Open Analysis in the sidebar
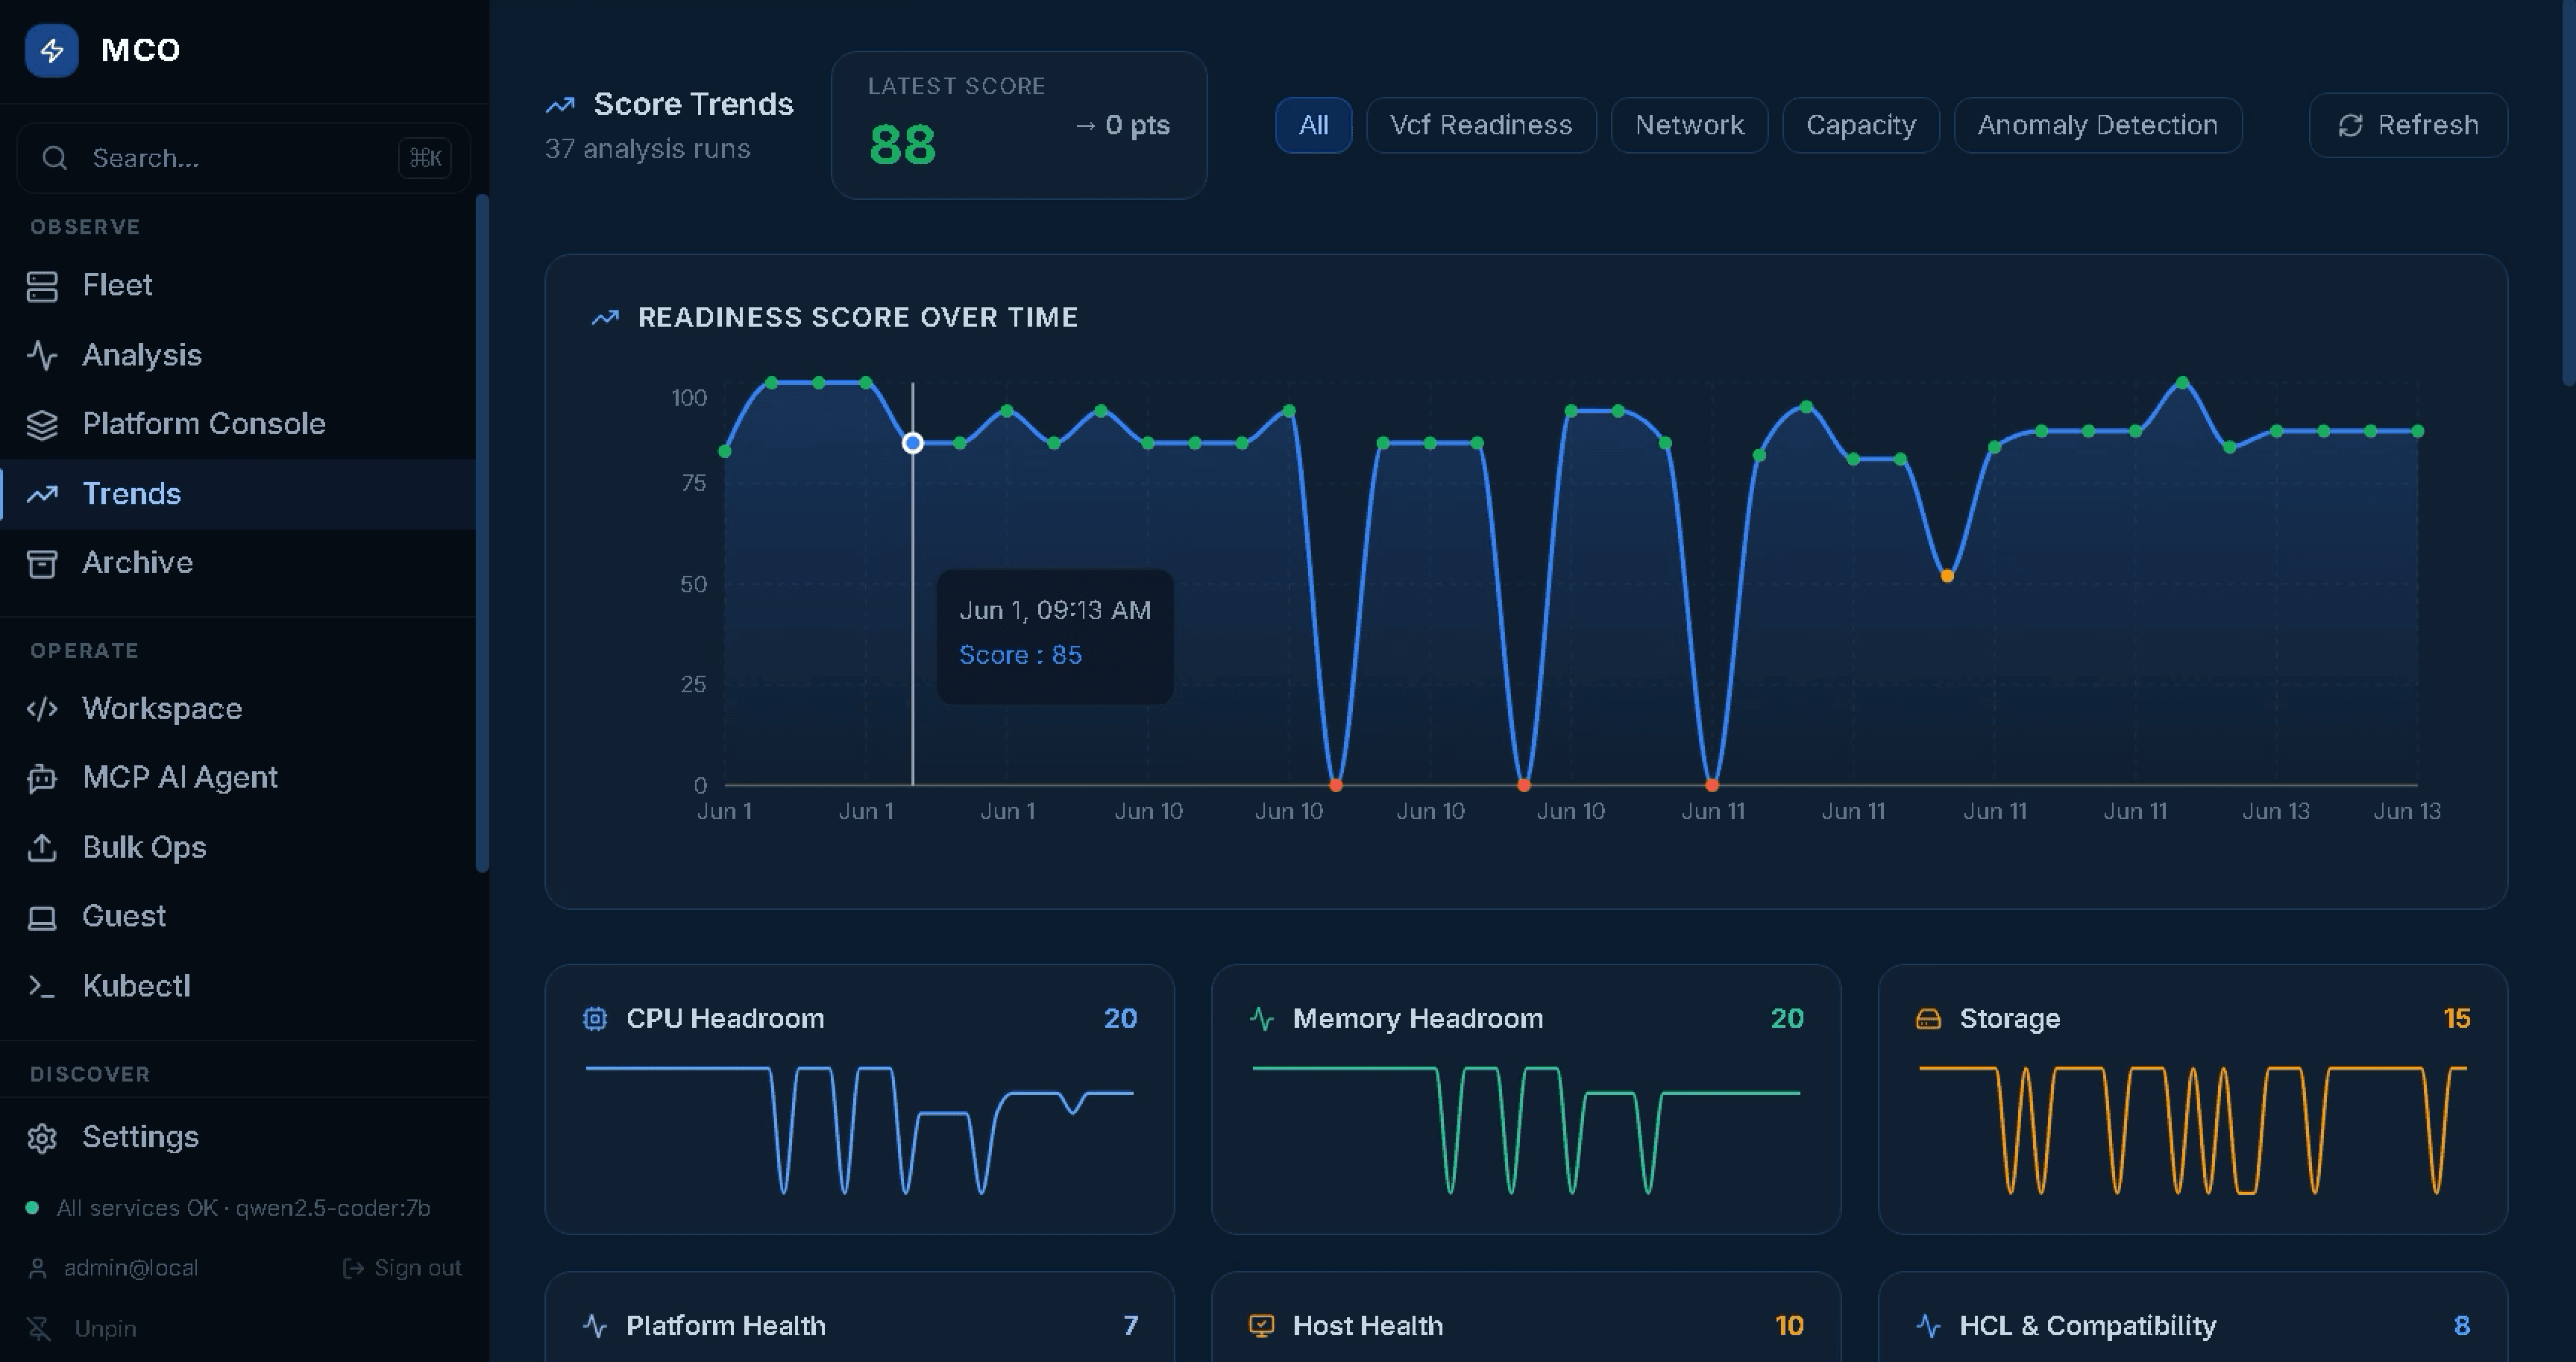 point(238,355)
